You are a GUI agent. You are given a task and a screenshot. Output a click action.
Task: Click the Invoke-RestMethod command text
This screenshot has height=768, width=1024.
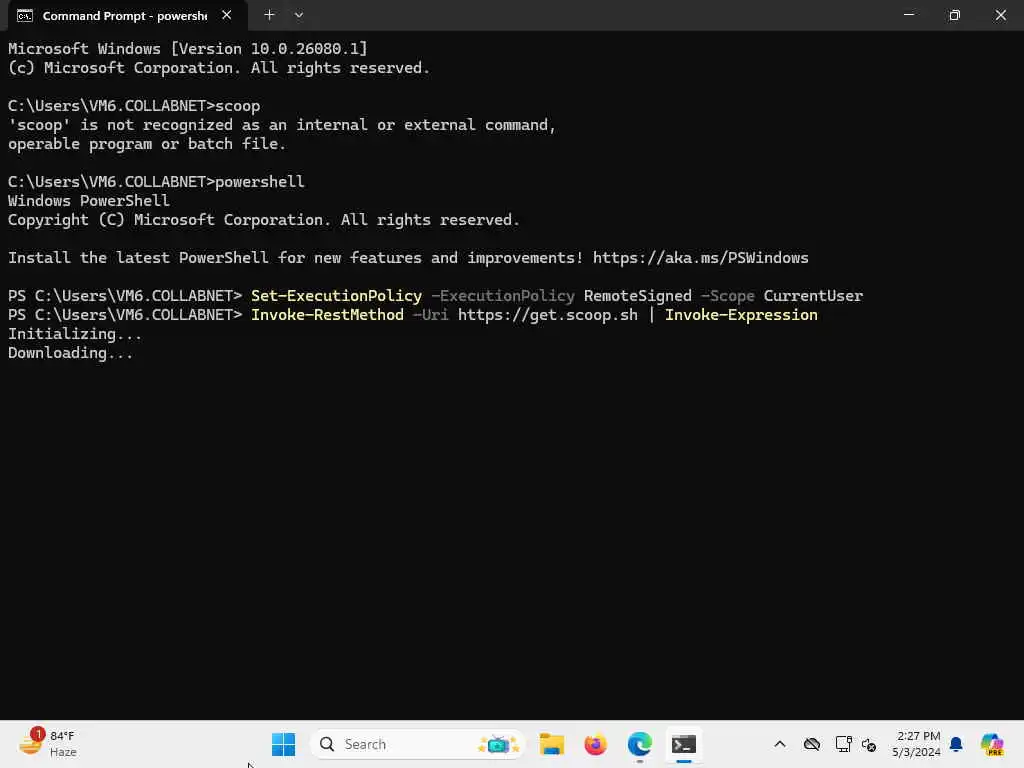click(x=327, y=315)
